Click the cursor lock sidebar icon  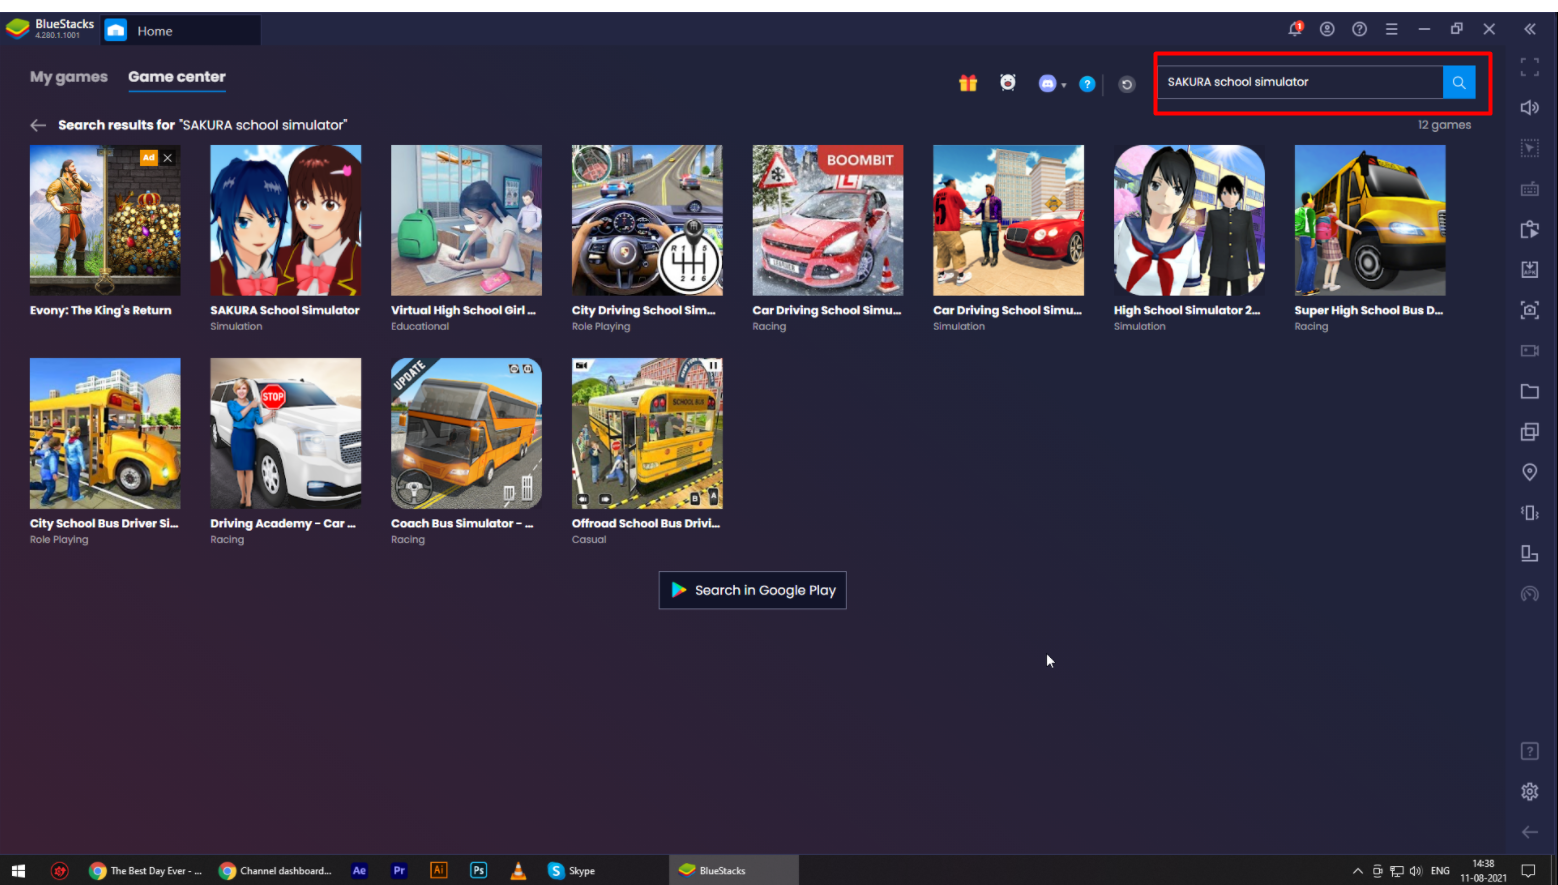pyautogui.click(x=1529, y=148)
